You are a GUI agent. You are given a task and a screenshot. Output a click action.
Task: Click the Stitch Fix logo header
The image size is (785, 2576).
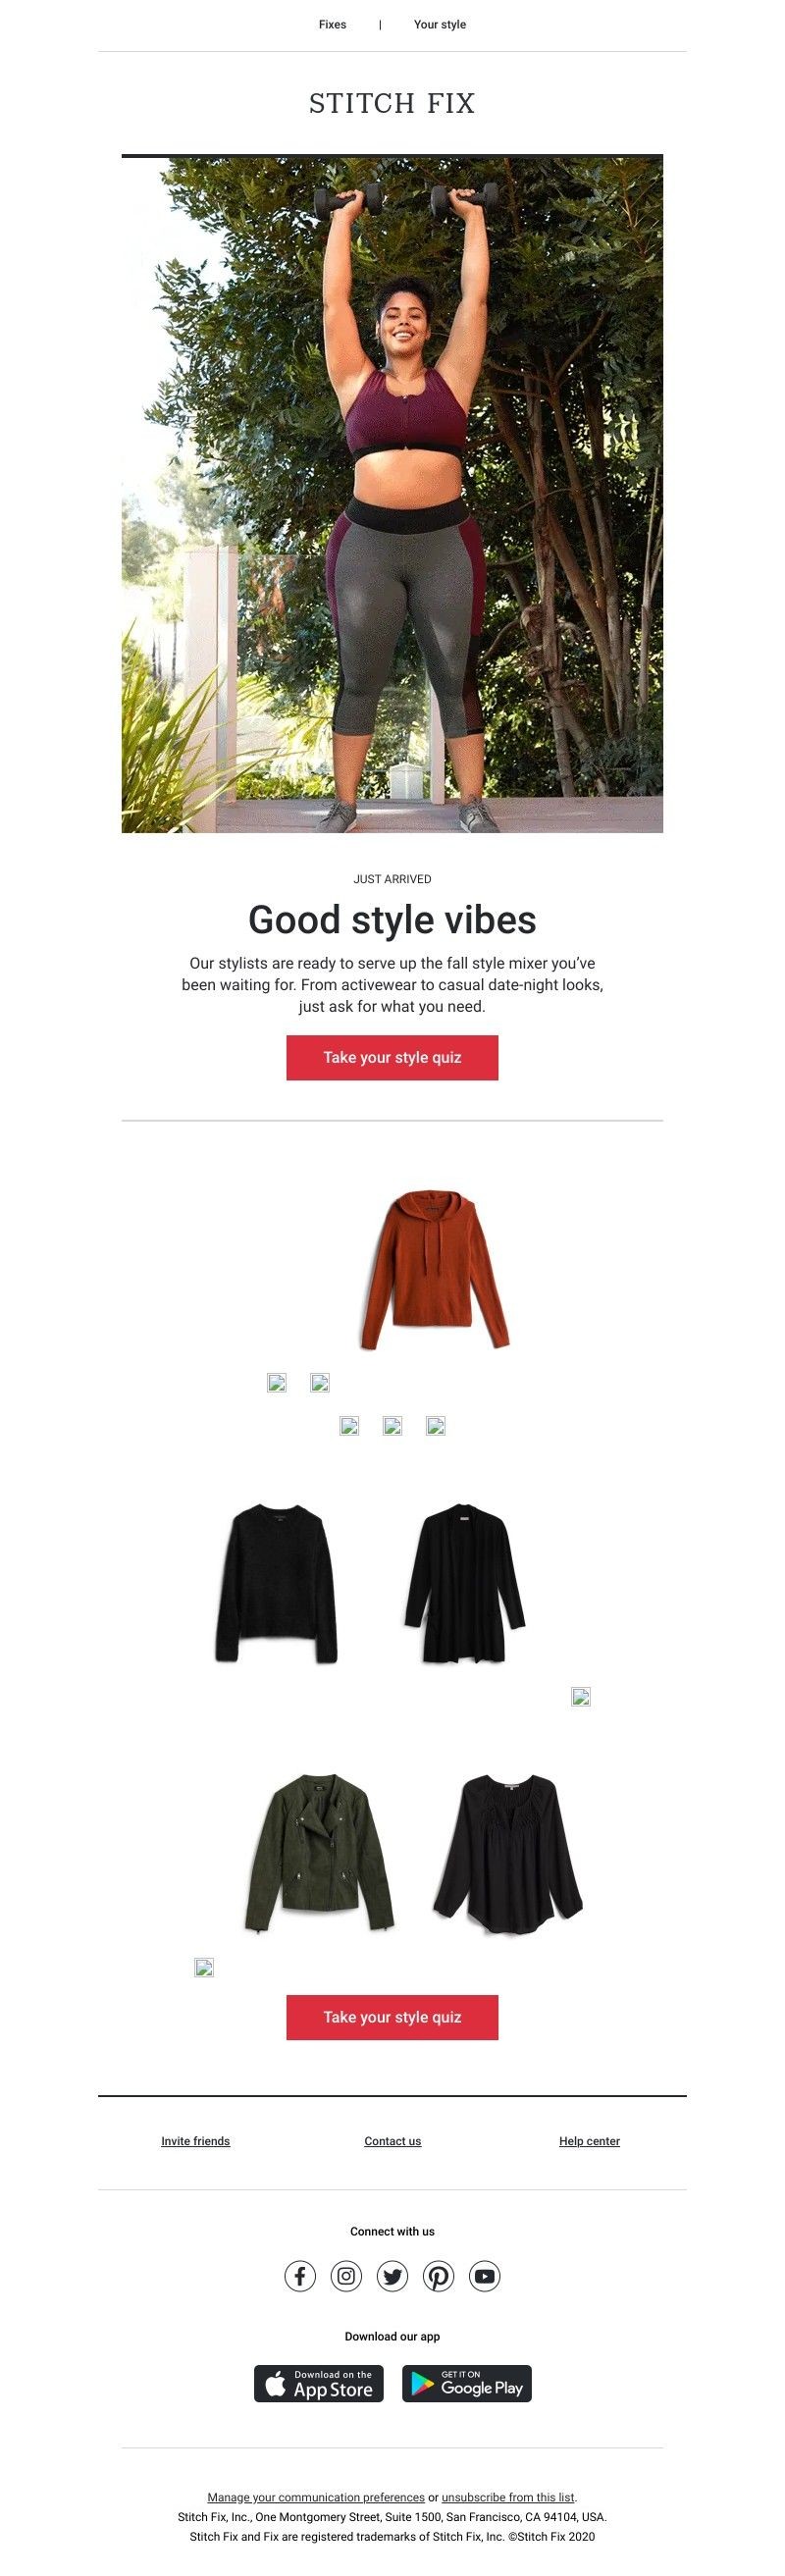(x=392, y=103)
